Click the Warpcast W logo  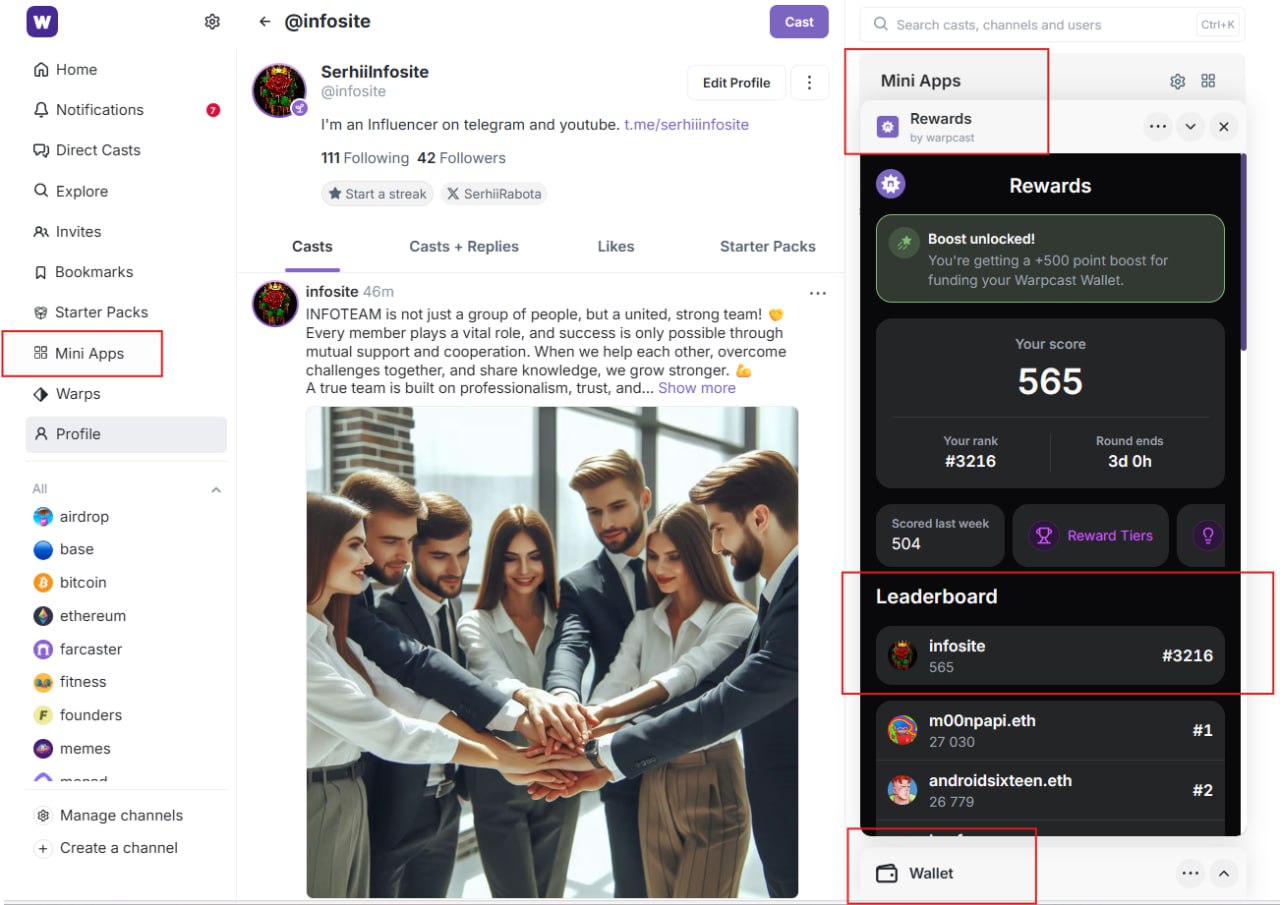point(42,21)
